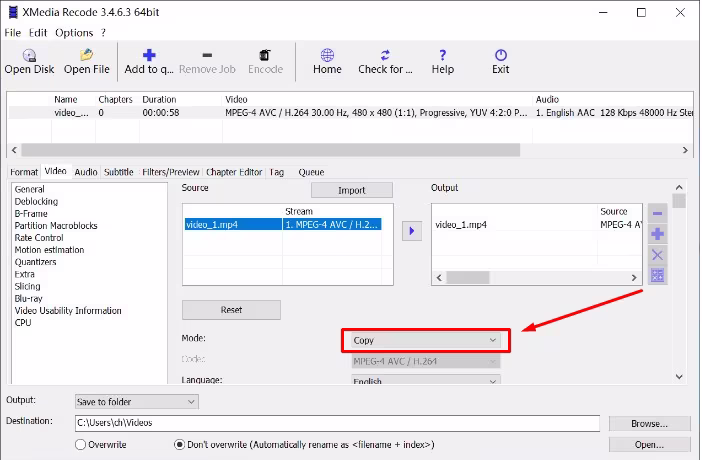Click the Open... button

(x=650, y=445)
